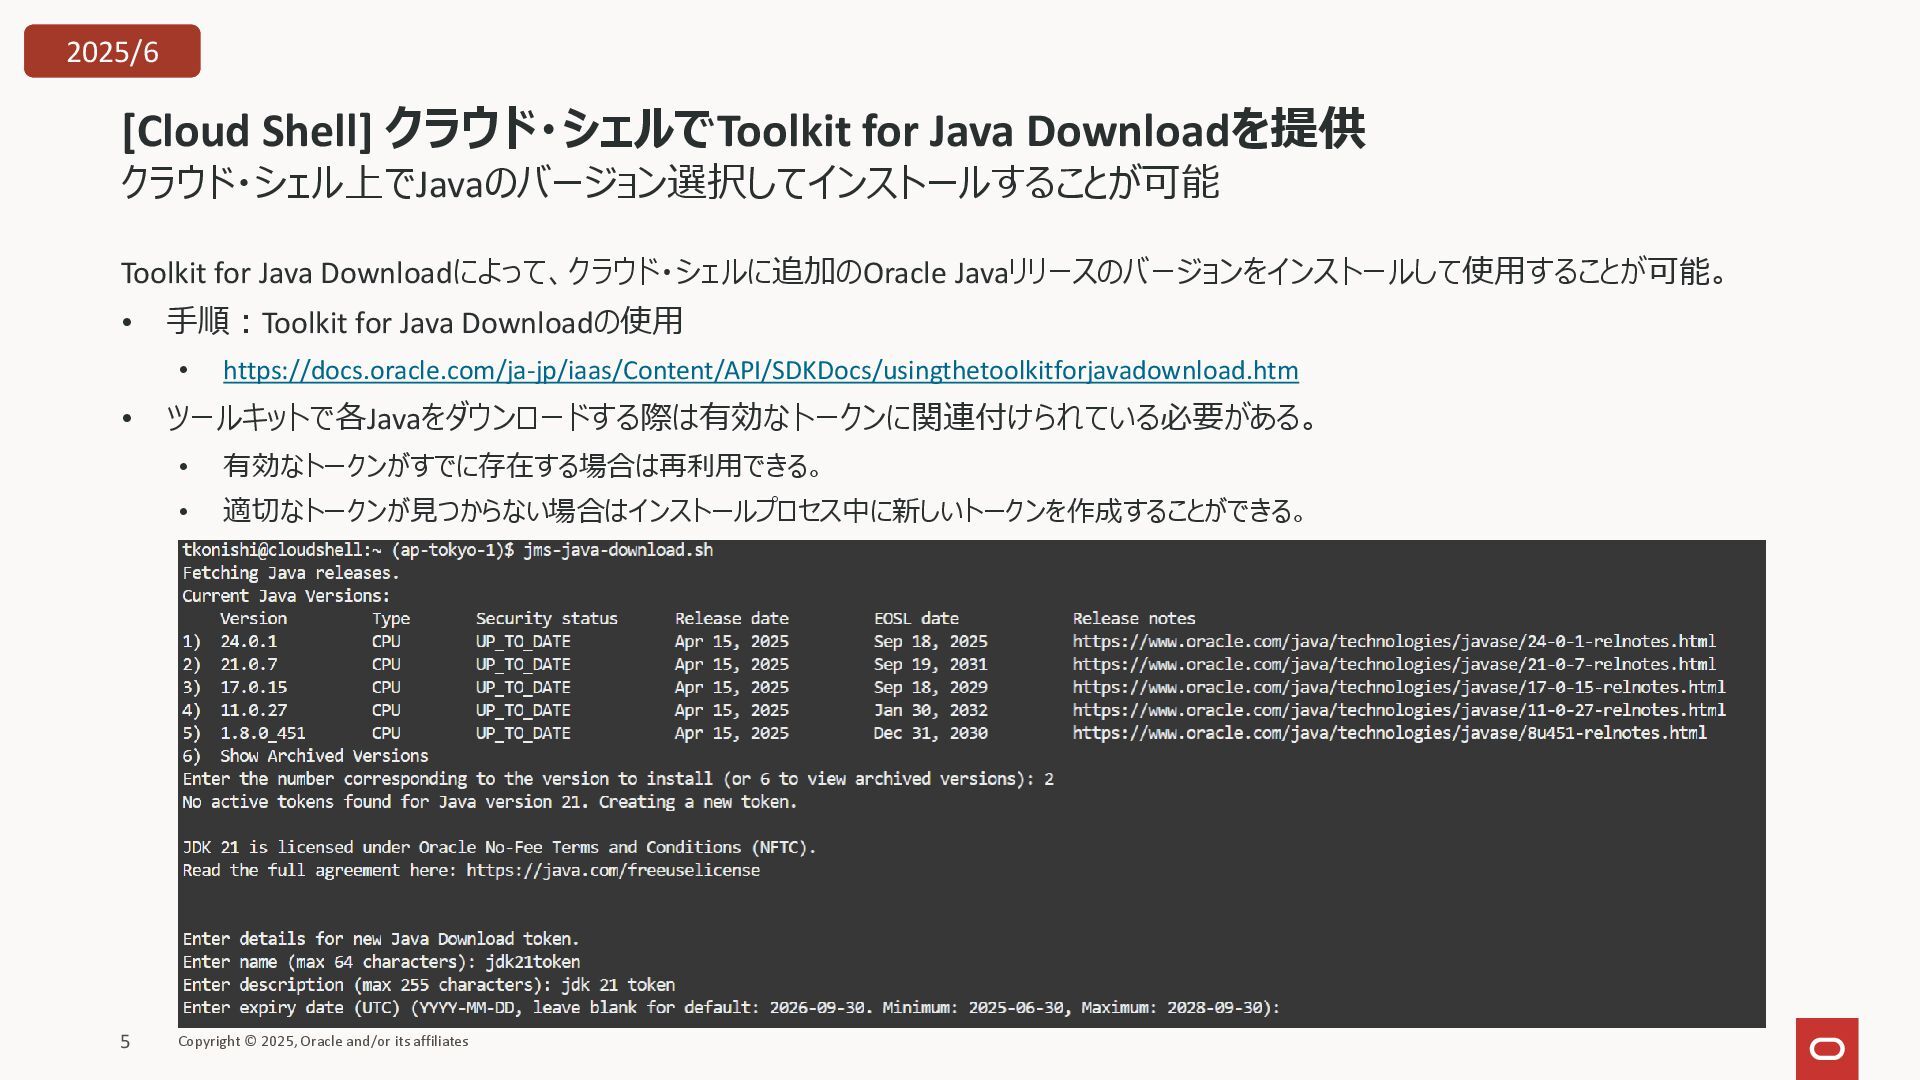The width and height of the screenshot is (1920, 1080).
Task: Click the 'Version' column header
Action: (253, 619)
